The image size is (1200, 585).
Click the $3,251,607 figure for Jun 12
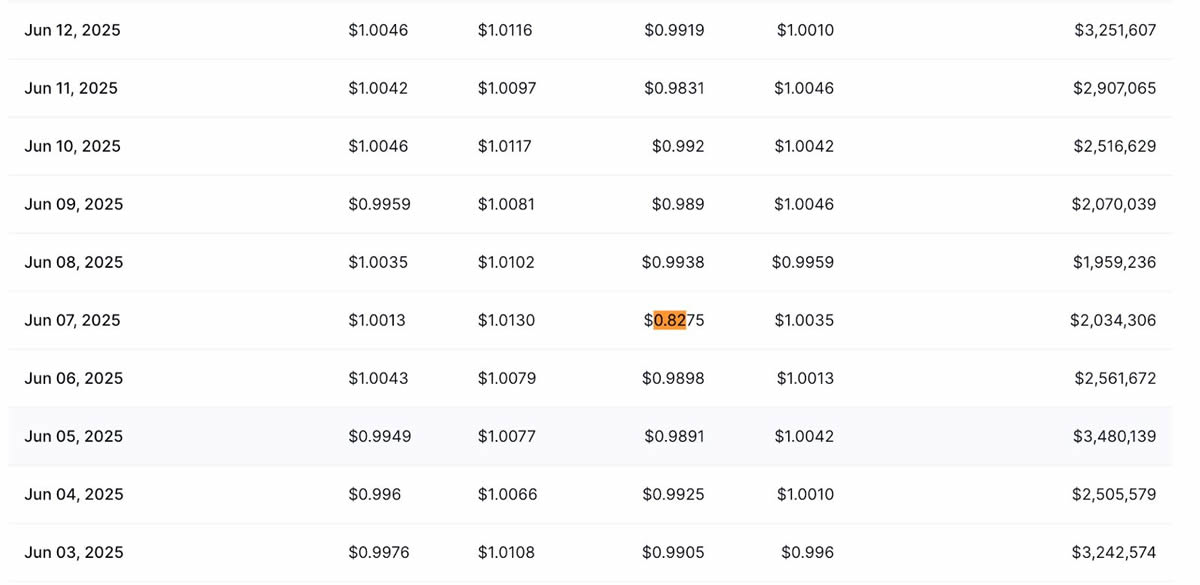click(x=1114, y=30)
